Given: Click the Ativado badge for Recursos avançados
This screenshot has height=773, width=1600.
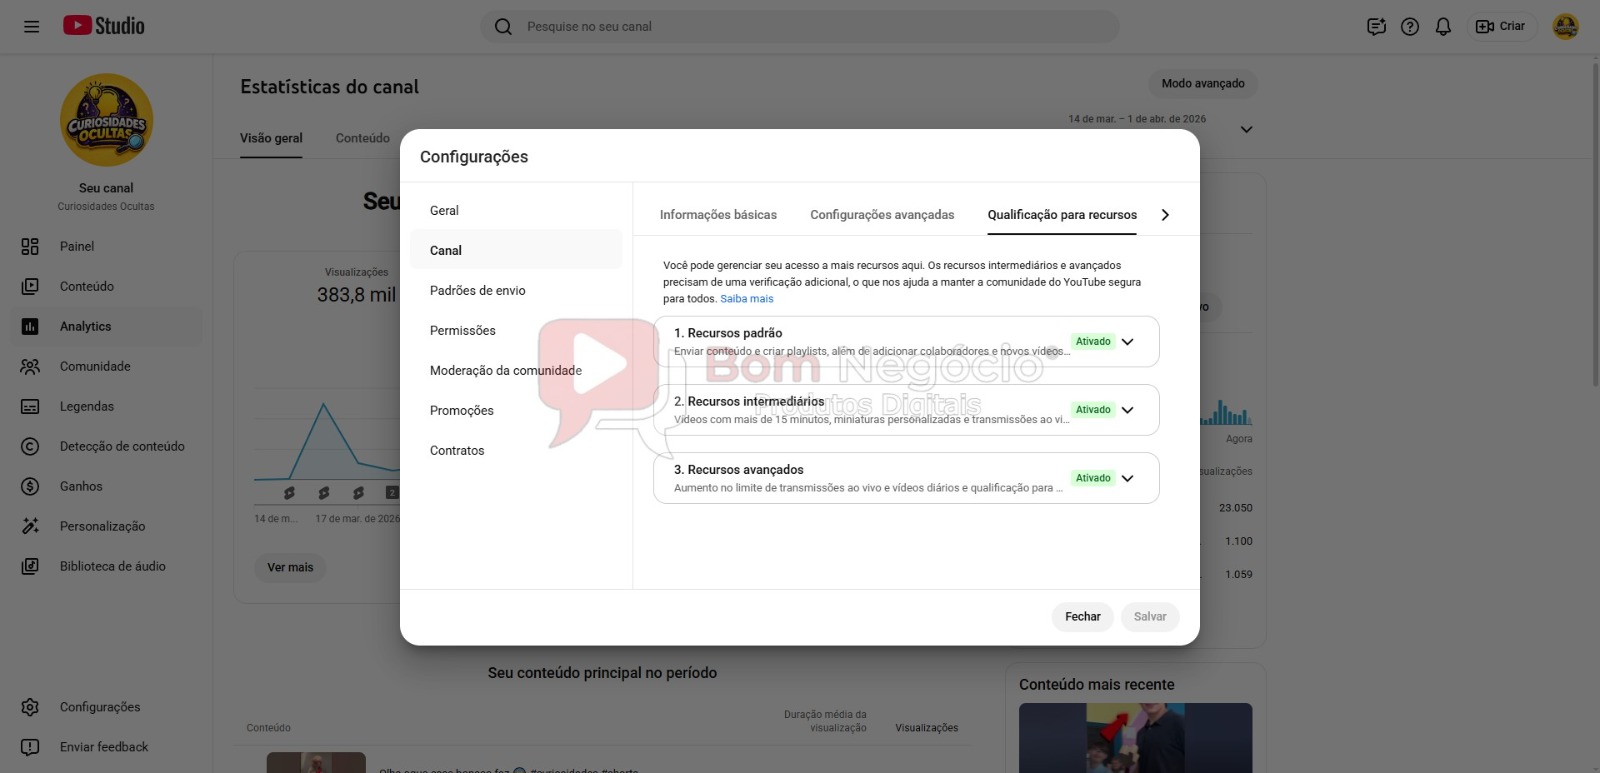Looking at the screenshot, I should coord(1093,478).
